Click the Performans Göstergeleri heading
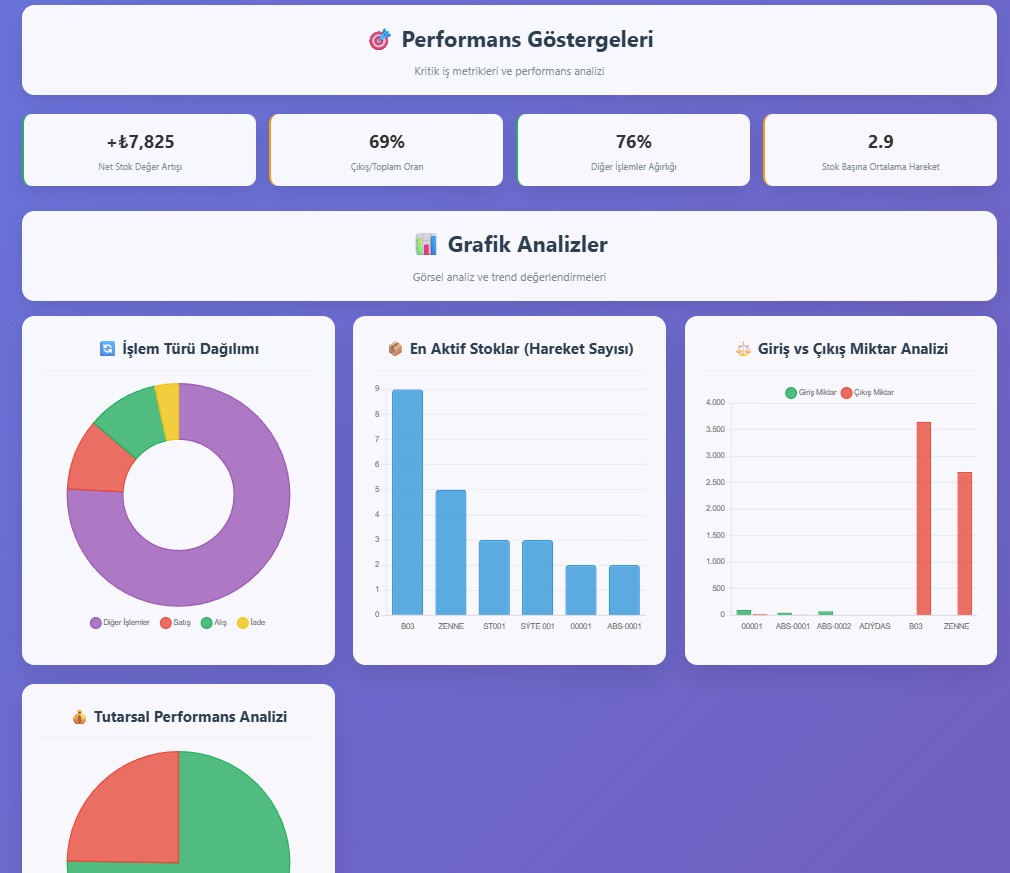Screen dimensions: 1010x873 point(527,39)
